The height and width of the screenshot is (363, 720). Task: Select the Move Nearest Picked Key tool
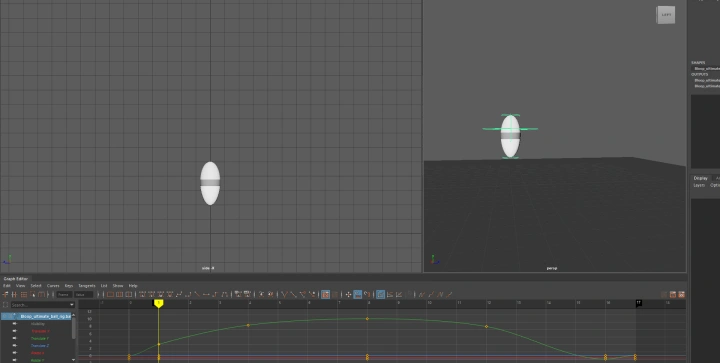click(x=6, y=295)
